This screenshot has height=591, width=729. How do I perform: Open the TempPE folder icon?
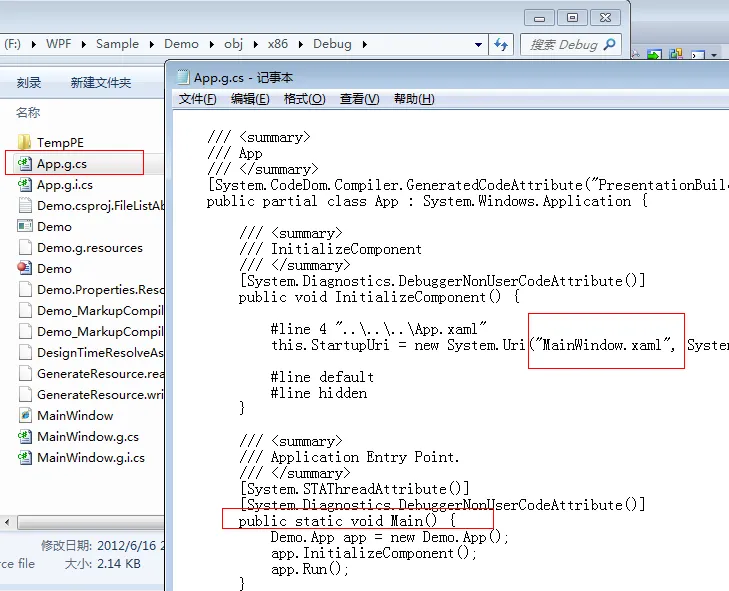click(25, 142)
